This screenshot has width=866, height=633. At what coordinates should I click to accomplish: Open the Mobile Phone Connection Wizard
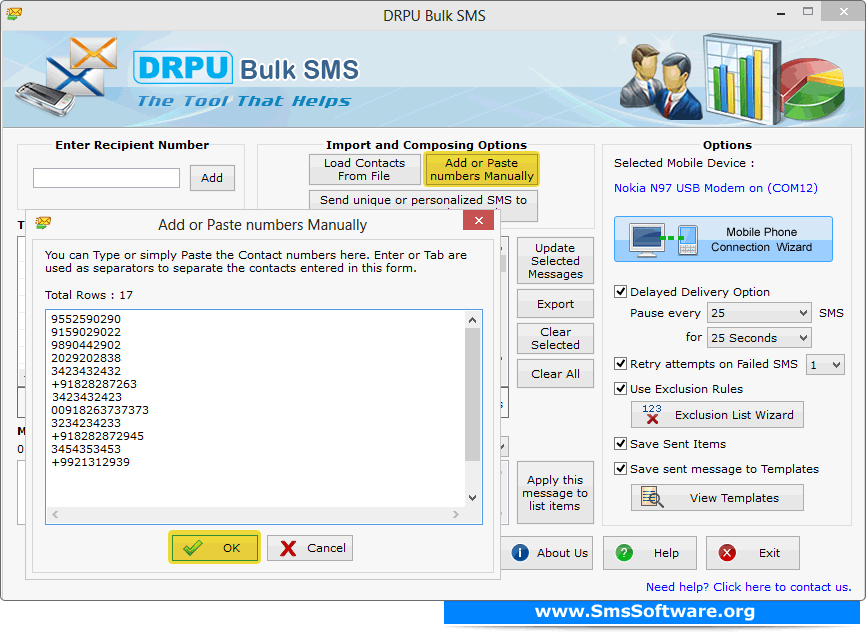pyautogui.click(x=723, y=239)
